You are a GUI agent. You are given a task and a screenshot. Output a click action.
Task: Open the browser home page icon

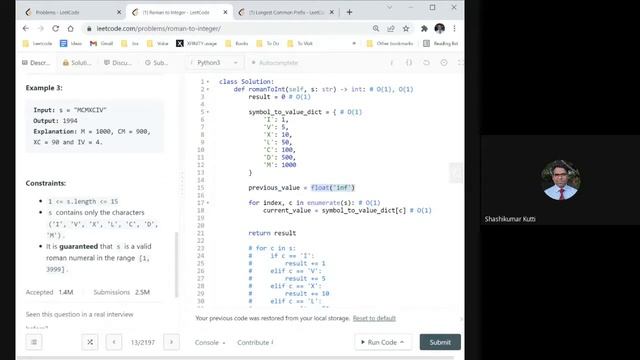pos(71,29)
